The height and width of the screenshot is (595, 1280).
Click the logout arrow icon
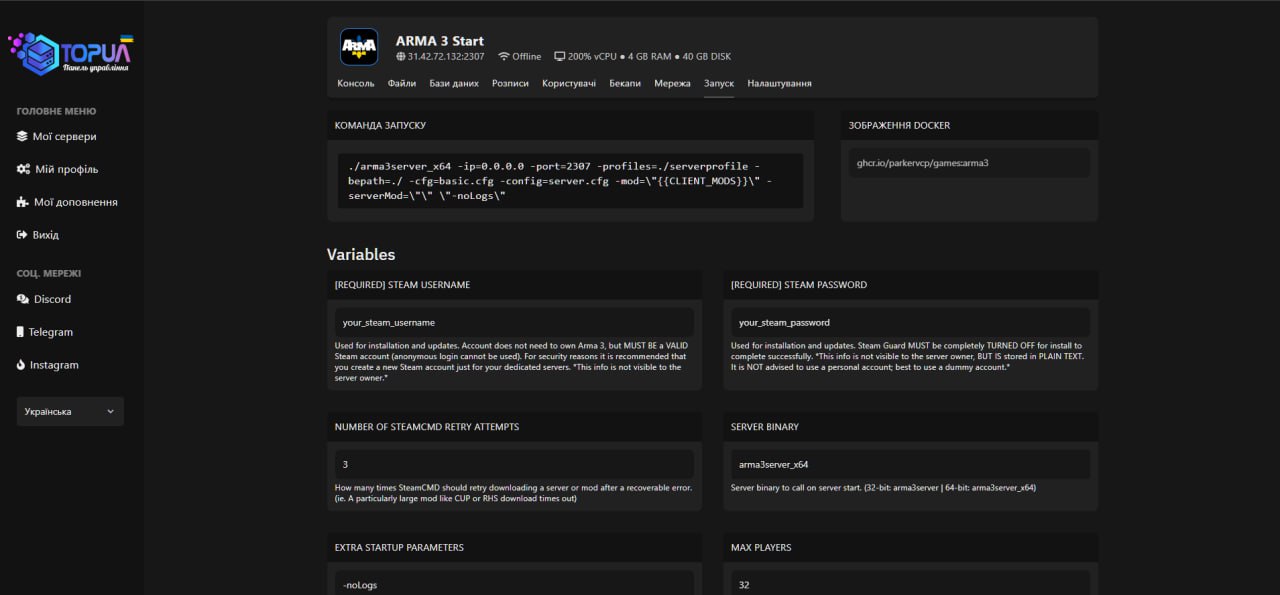click(23, 235)
